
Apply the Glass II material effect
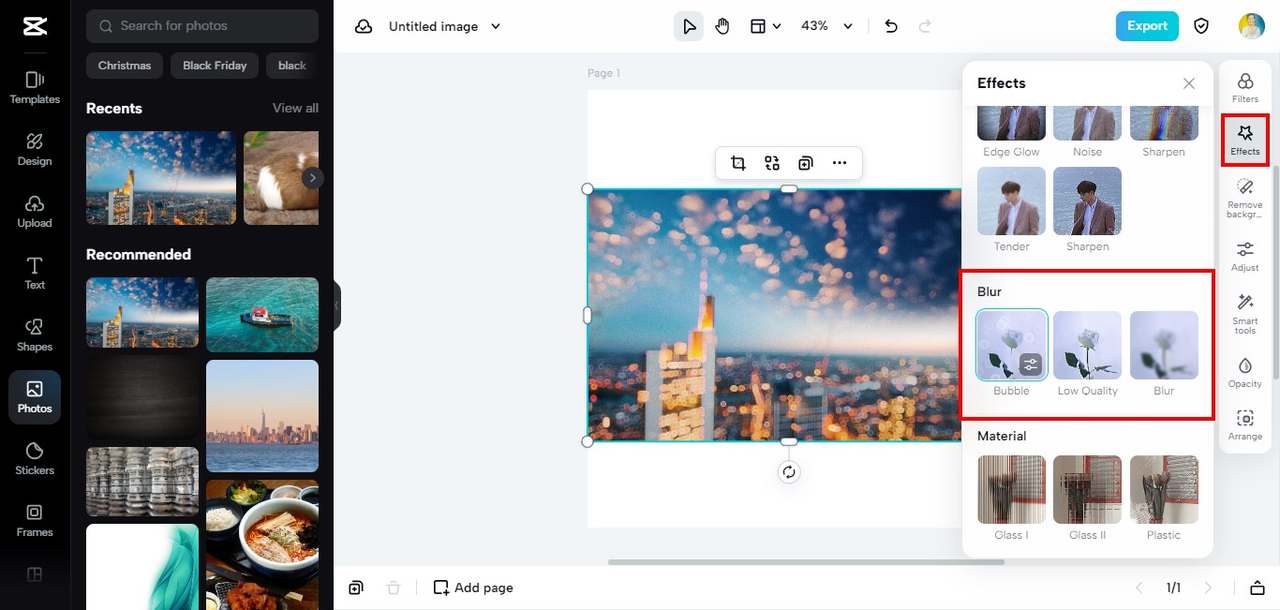point(1087,490)
